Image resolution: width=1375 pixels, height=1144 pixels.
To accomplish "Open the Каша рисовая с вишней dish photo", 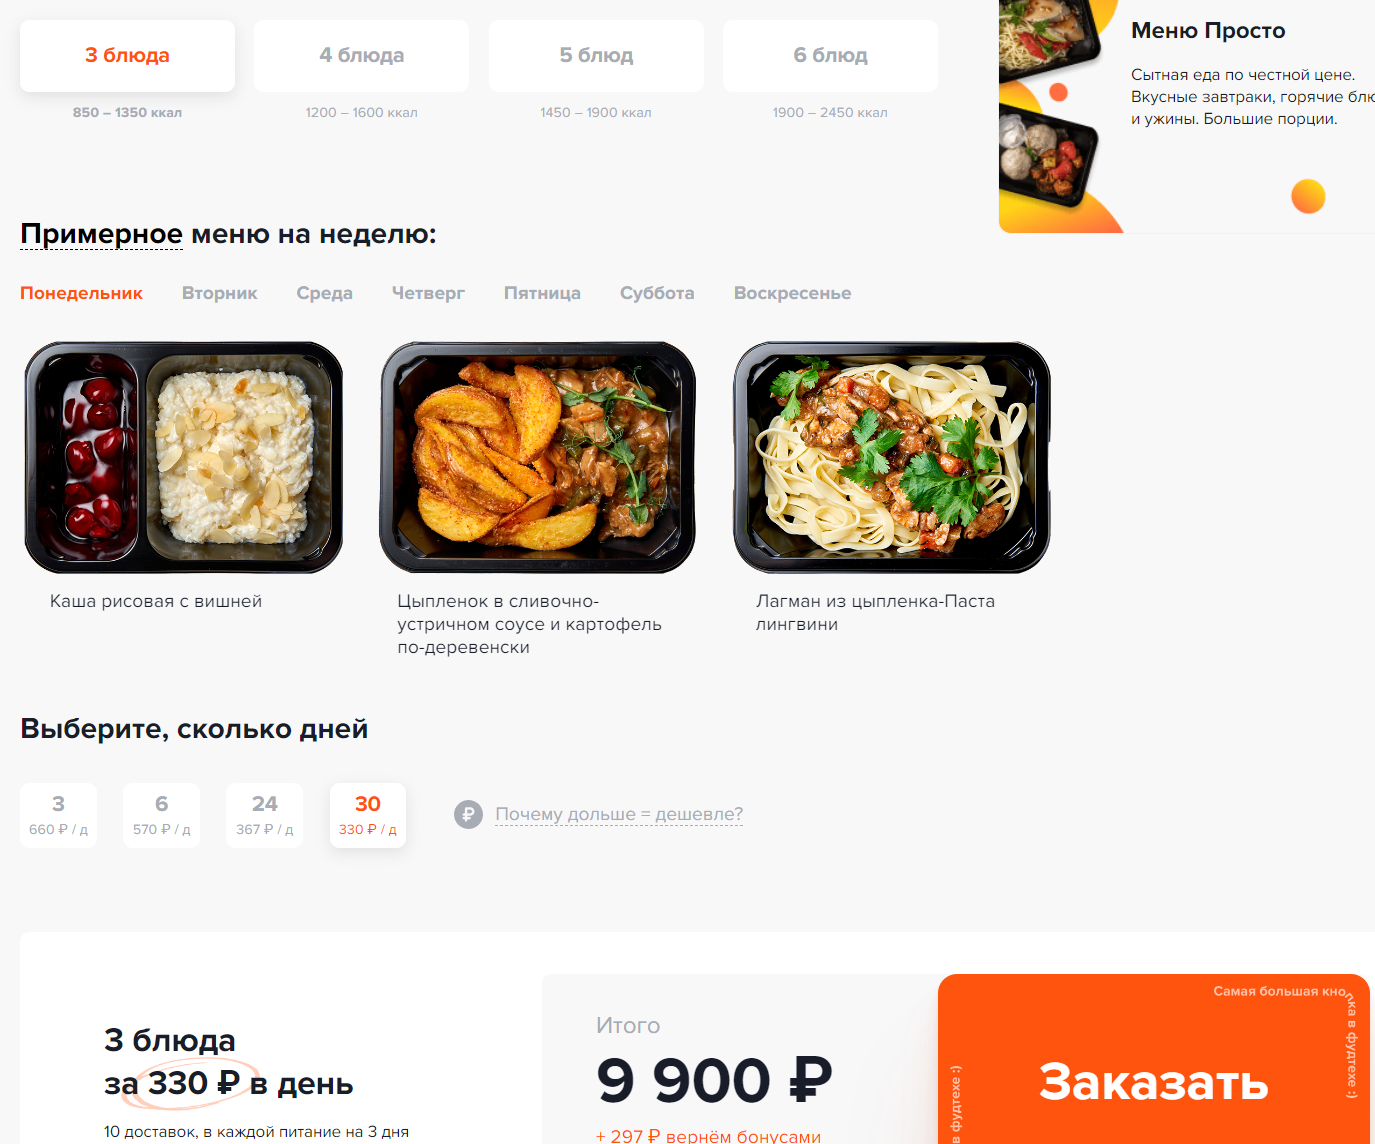I will (x=184, y=457).
